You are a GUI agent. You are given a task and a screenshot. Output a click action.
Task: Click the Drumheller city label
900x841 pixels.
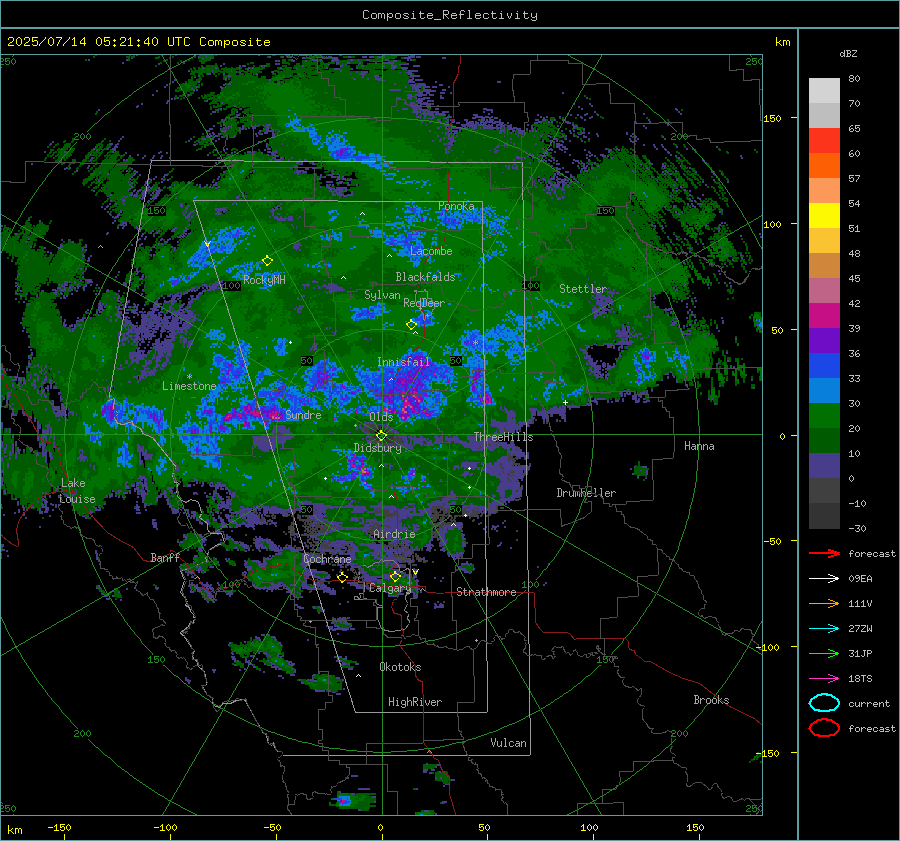tap(586, 493)
